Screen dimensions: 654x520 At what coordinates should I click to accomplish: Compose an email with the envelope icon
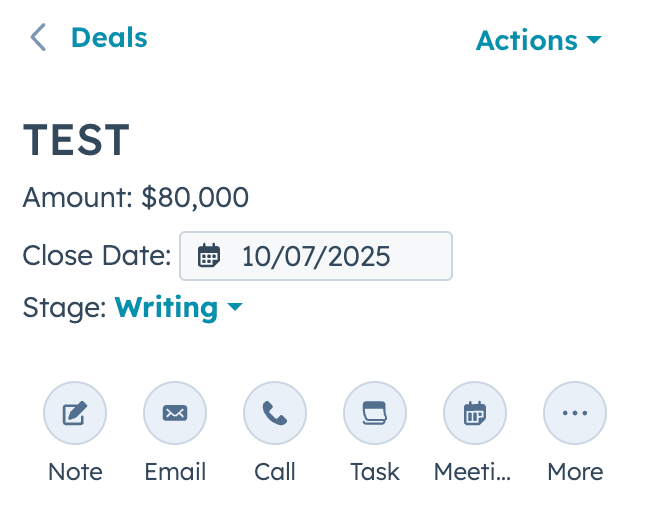pos(175,413)
